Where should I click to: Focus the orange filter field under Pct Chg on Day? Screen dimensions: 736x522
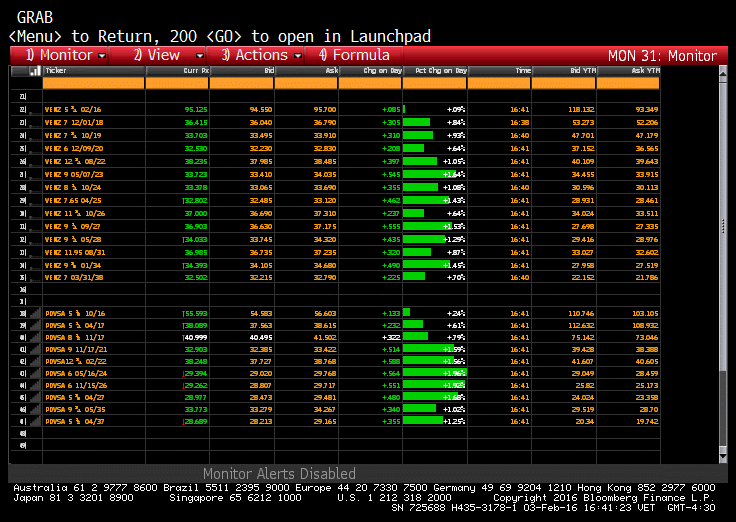(435, 83)
